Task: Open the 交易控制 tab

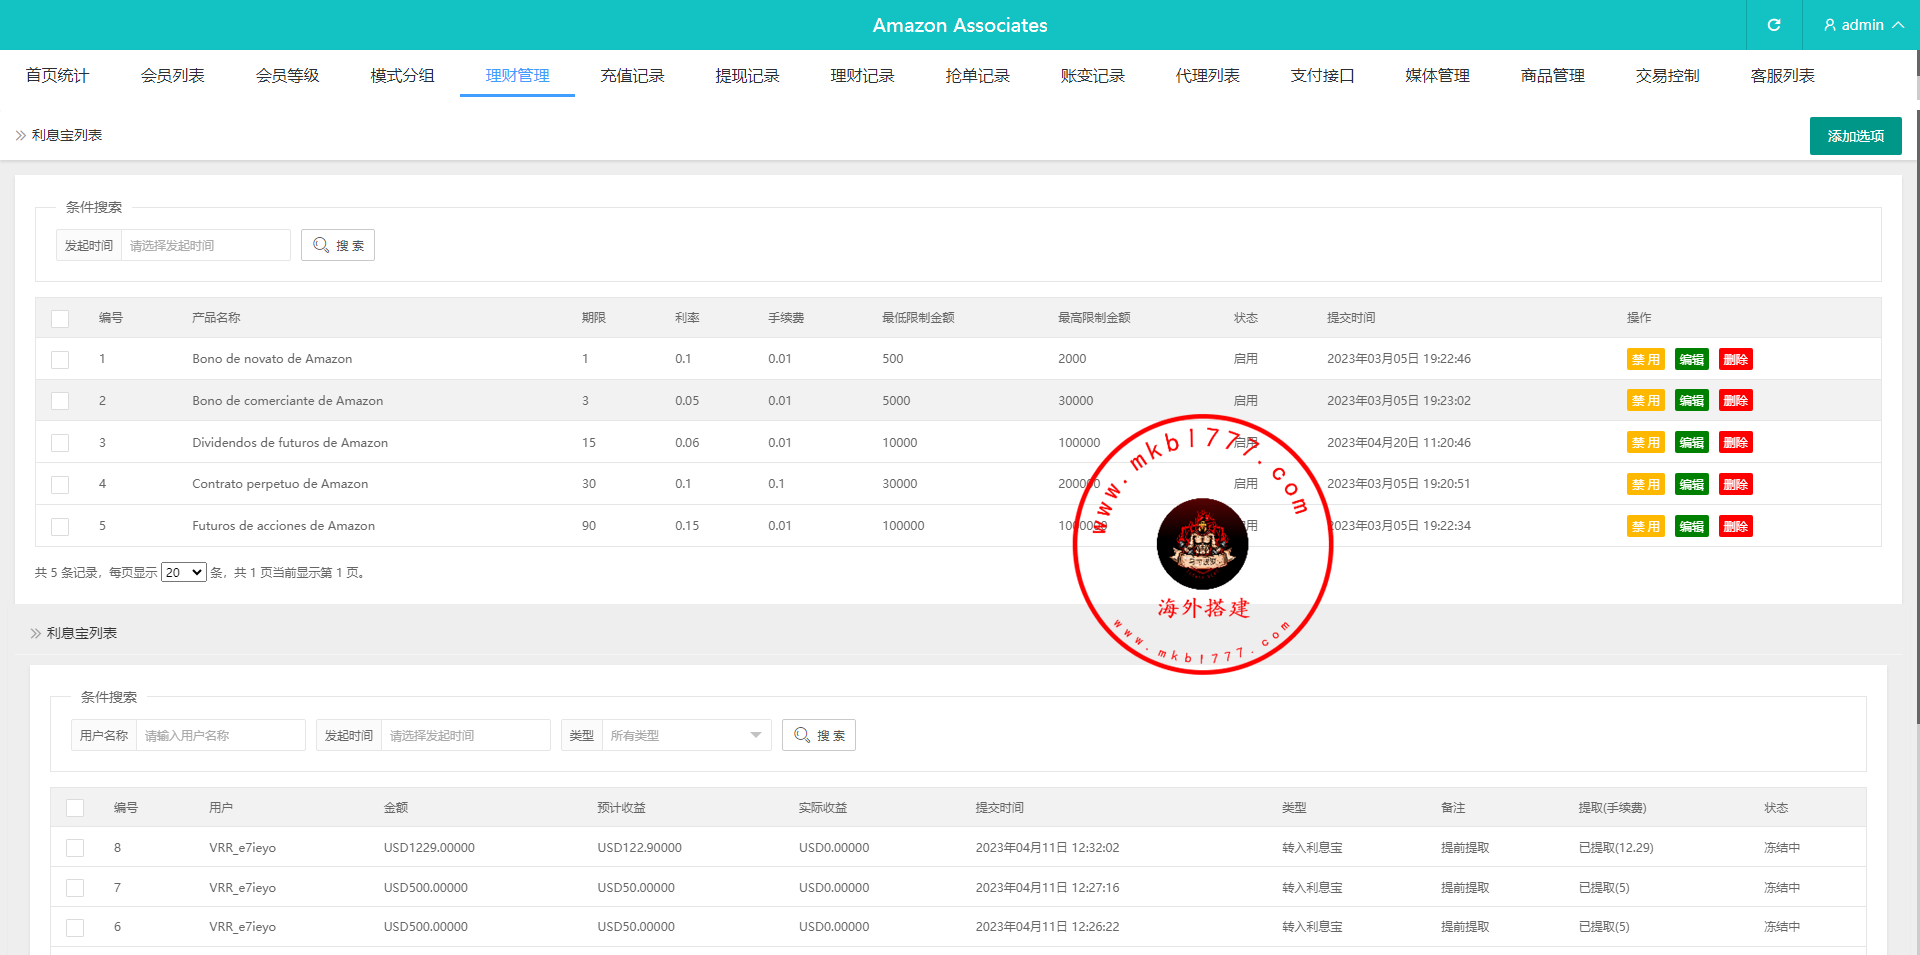Action: (x=1667, y=76)
